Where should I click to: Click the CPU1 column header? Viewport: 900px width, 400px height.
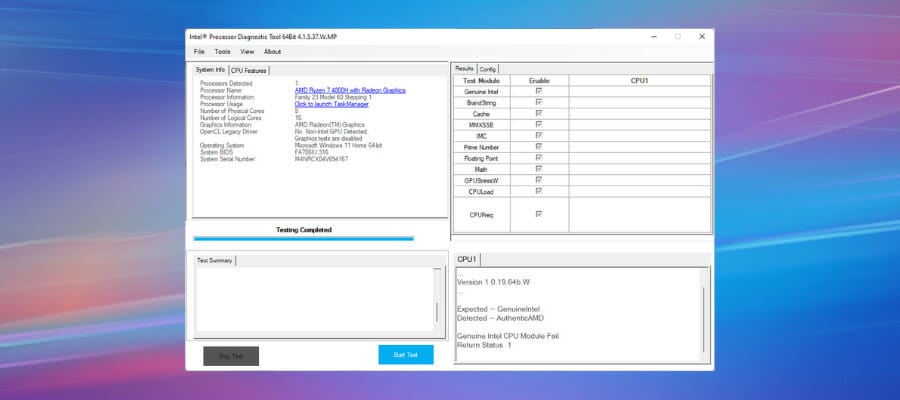click(x=639, y=81)
